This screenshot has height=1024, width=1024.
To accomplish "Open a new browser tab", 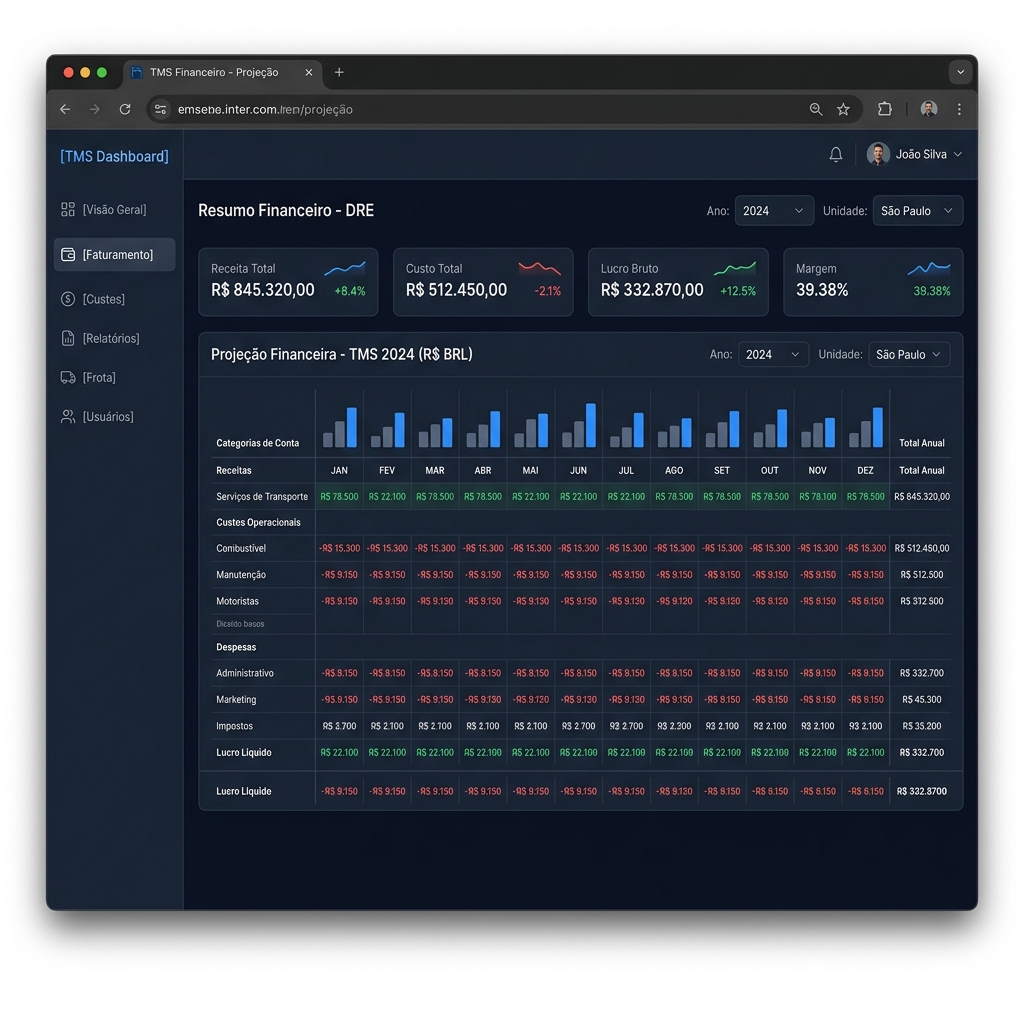I will [339, 72].
